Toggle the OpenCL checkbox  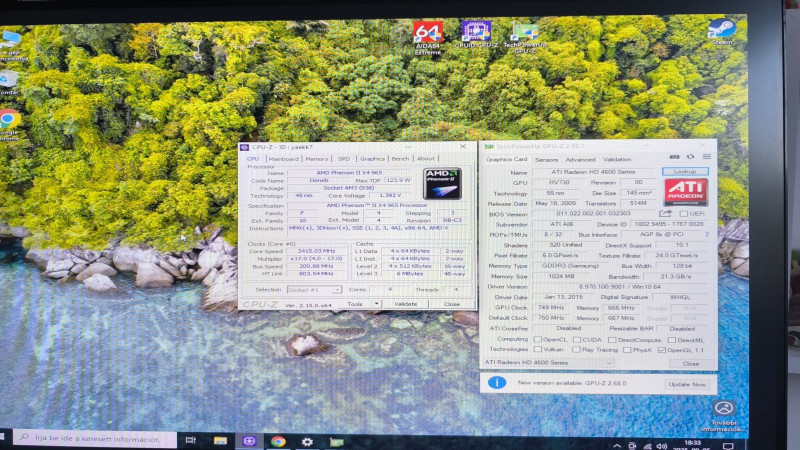coord(537,339)
